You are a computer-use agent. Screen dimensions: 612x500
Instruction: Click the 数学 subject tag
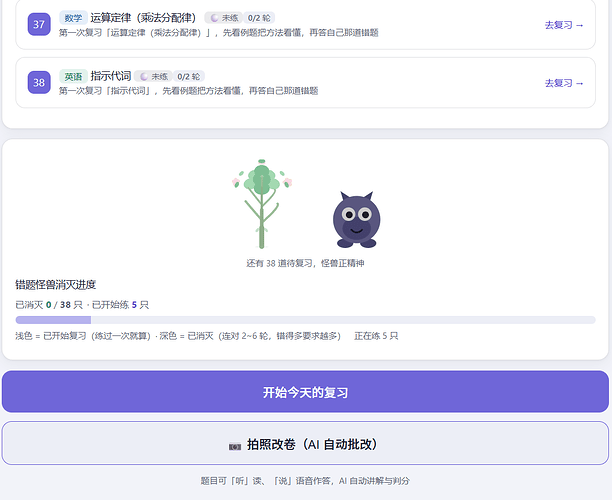click(73, 18)
